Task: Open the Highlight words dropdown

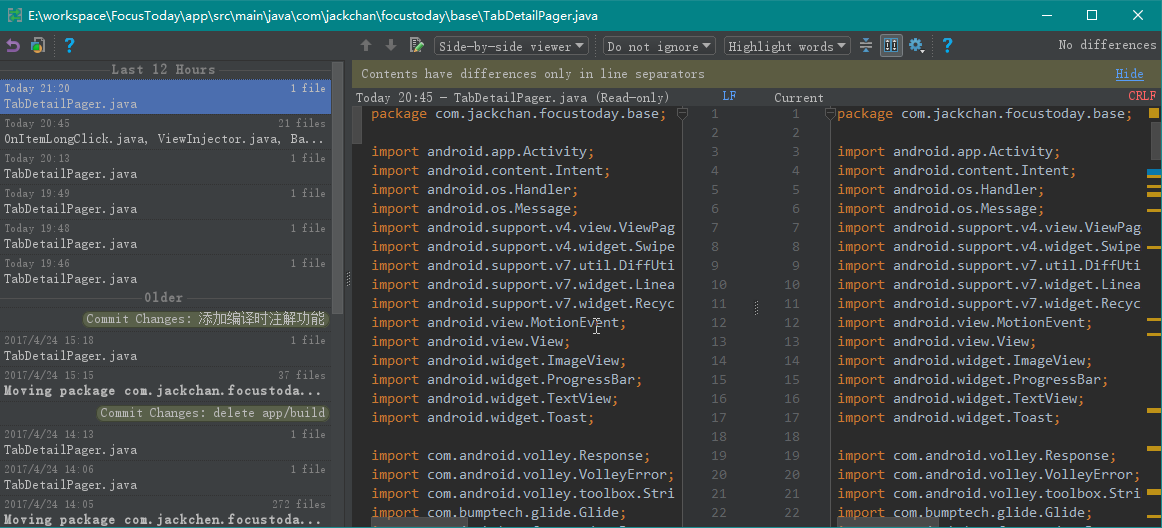Action: [x=787, y=46]
